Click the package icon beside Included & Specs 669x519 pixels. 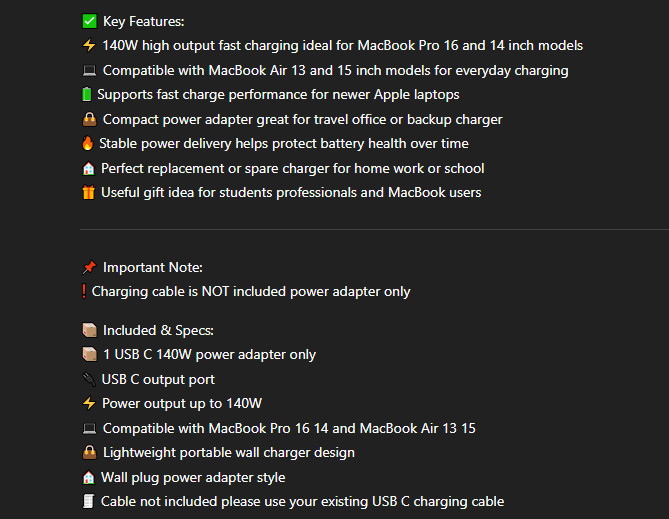tap(89, 330)
